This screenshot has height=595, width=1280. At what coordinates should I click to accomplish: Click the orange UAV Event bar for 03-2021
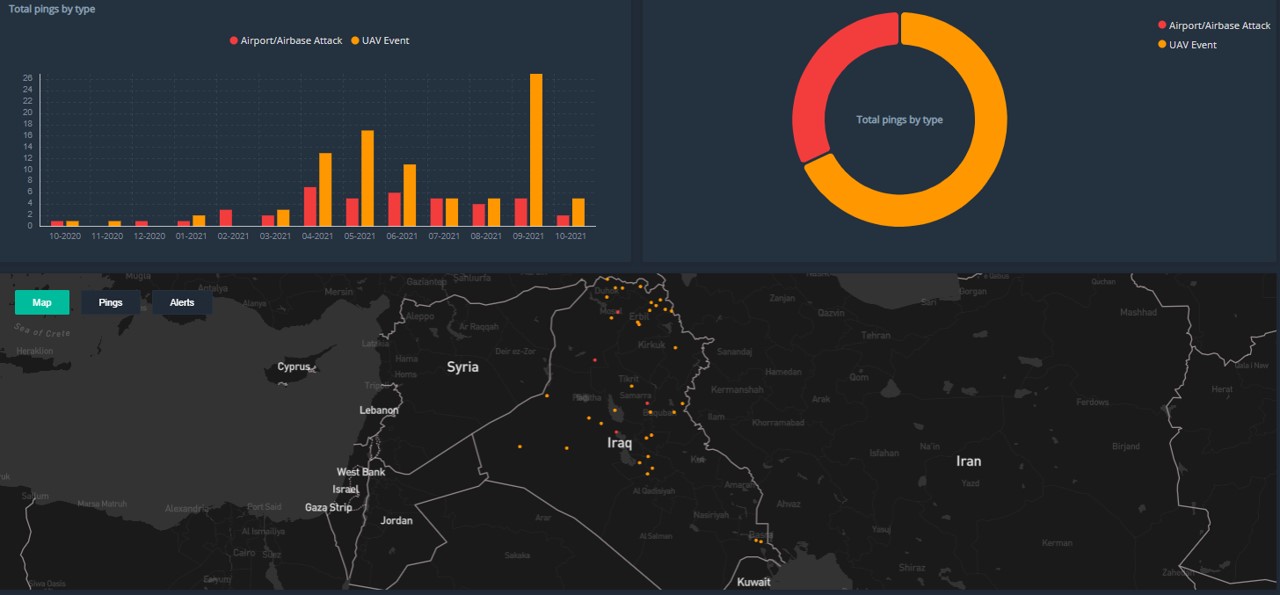(283, 217)
